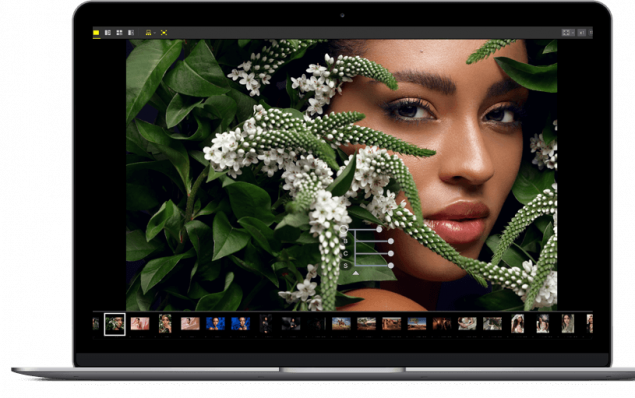
Task: Select the single image viewer mode icon
Action: coord(96,32)
